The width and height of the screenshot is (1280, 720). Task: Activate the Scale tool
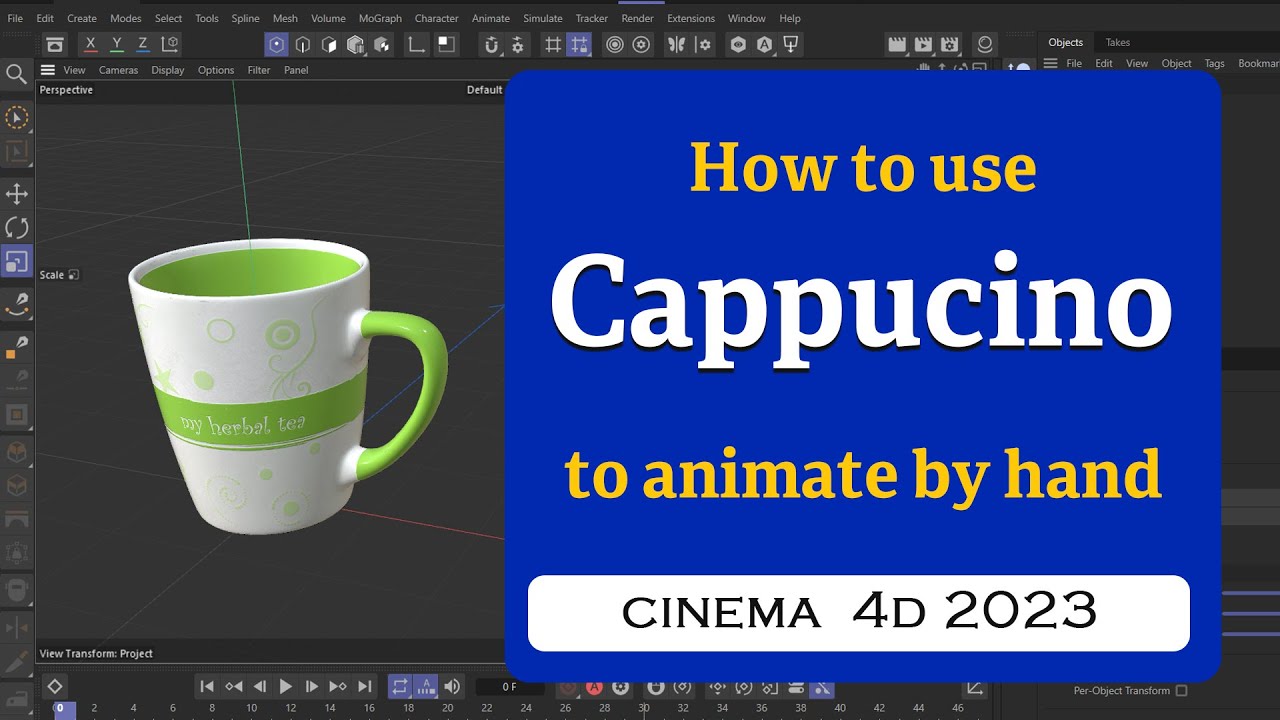click(17, 262)
